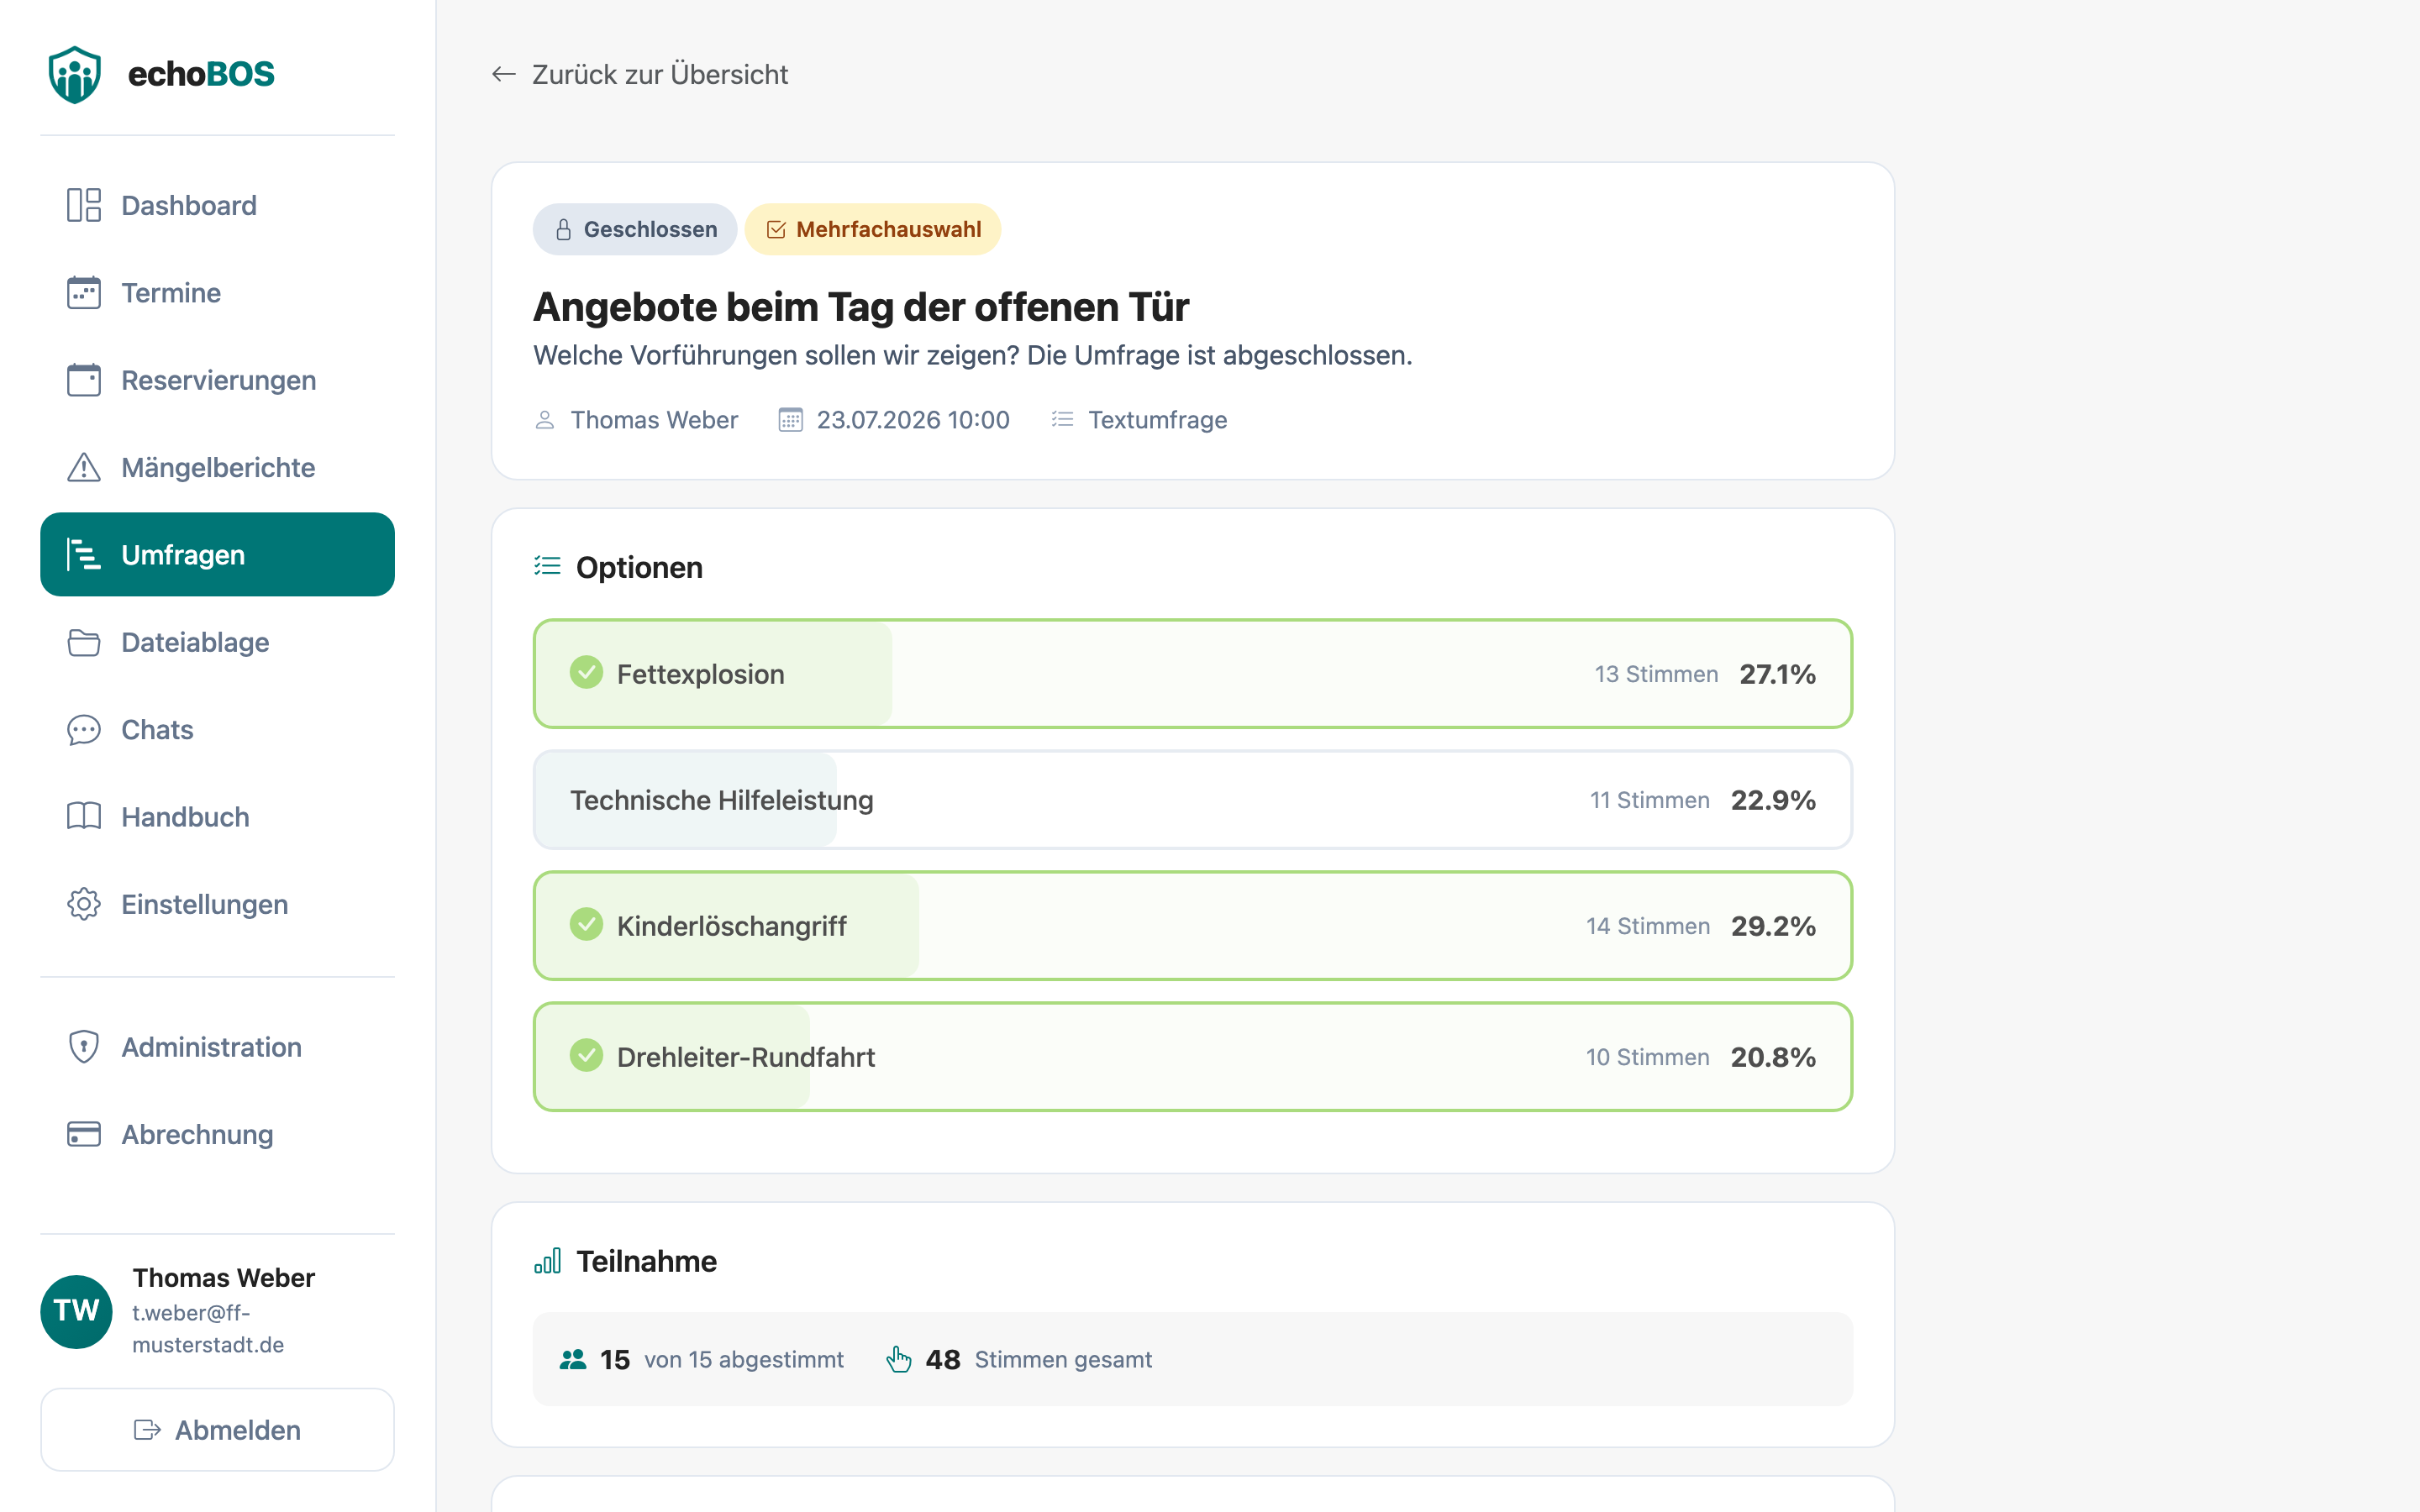Click the date 23.07.2026 10:00
Image resolution: width=2420 pixels, height=1512 pixels.
pyautogui.click(x=913, y=420)
